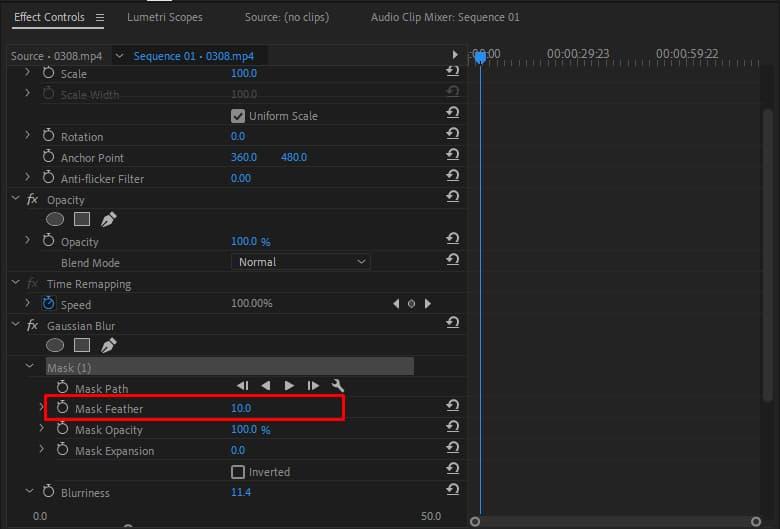
Task: Click the Sequence 01 · 0308.mp4 link
Action: [194, 56]
